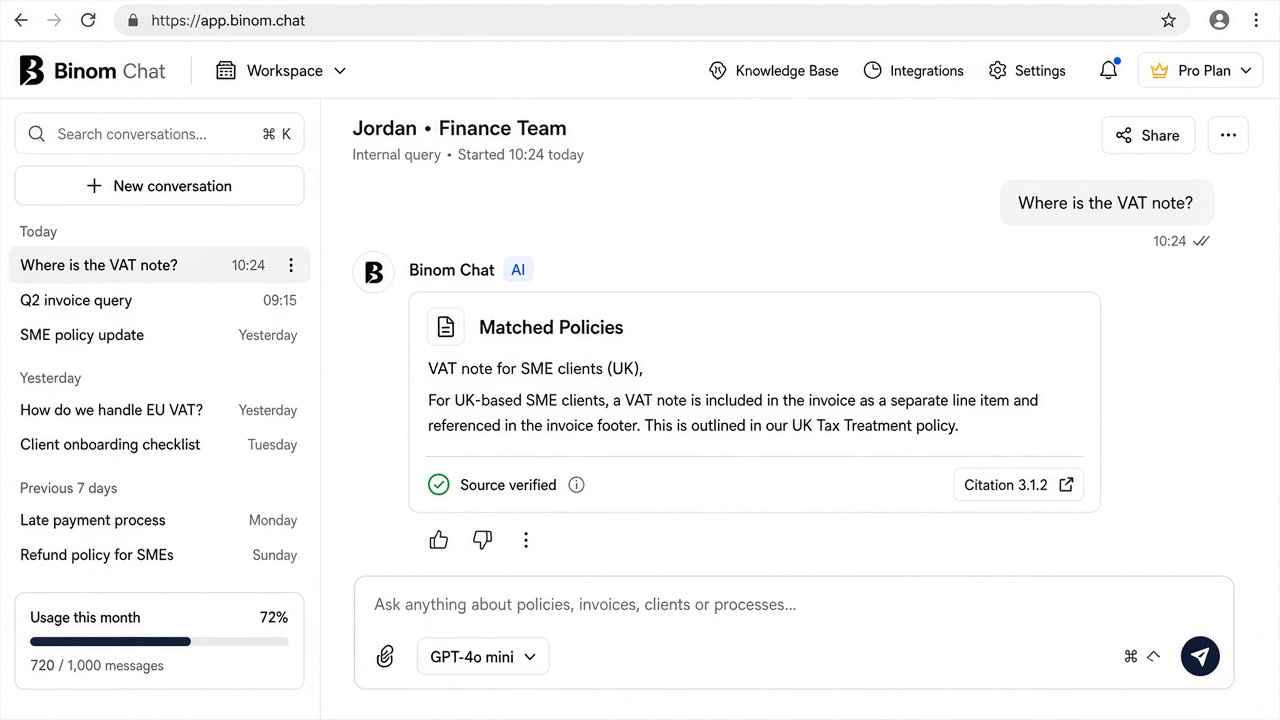1280x720 pixels.
Task: Click the Matched Policies document icon
Action: pos(446,327)
